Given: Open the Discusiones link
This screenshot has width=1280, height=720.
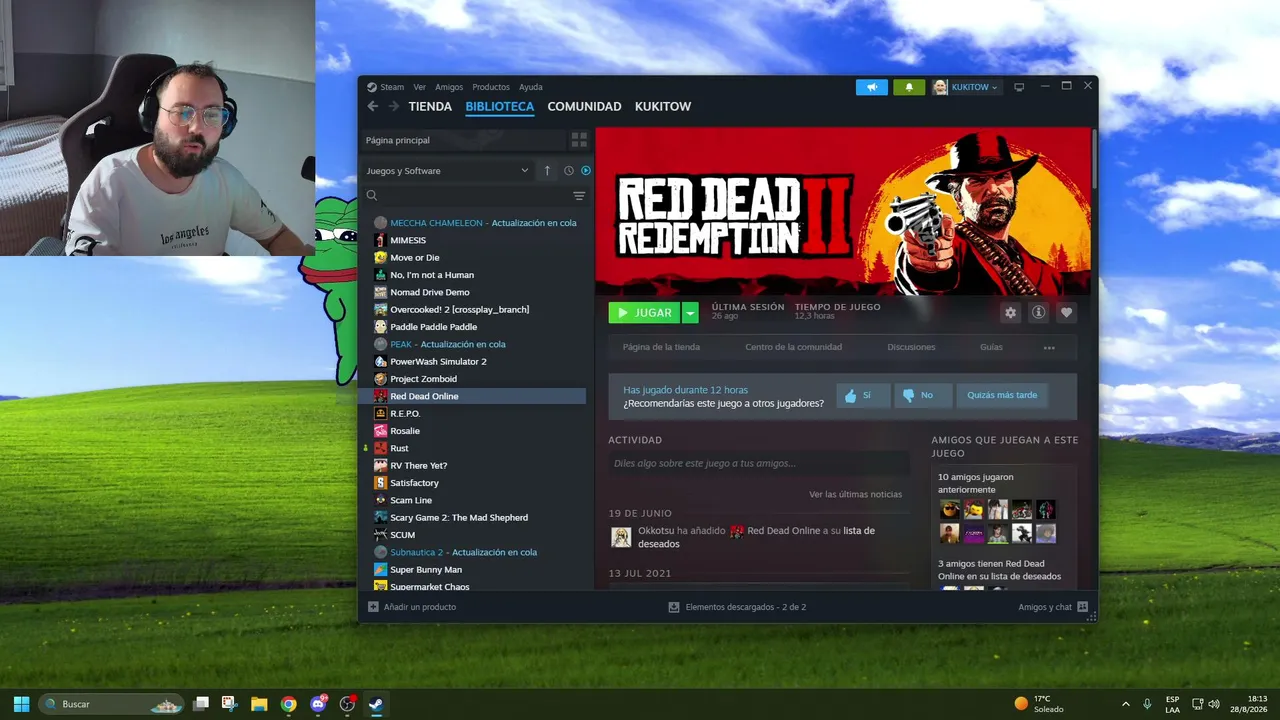Looking at the screenshot, I should [x=912, y=347].
